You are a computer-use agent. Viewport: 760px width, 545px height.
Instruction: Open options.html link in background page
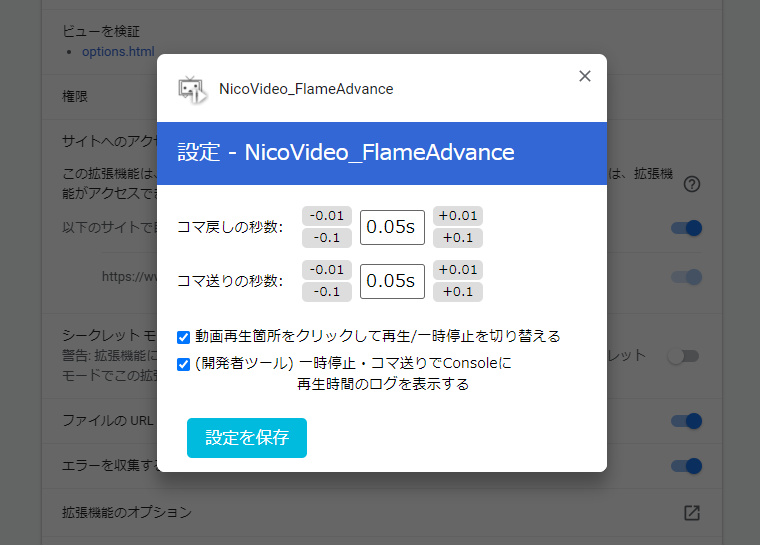[118, 51]
